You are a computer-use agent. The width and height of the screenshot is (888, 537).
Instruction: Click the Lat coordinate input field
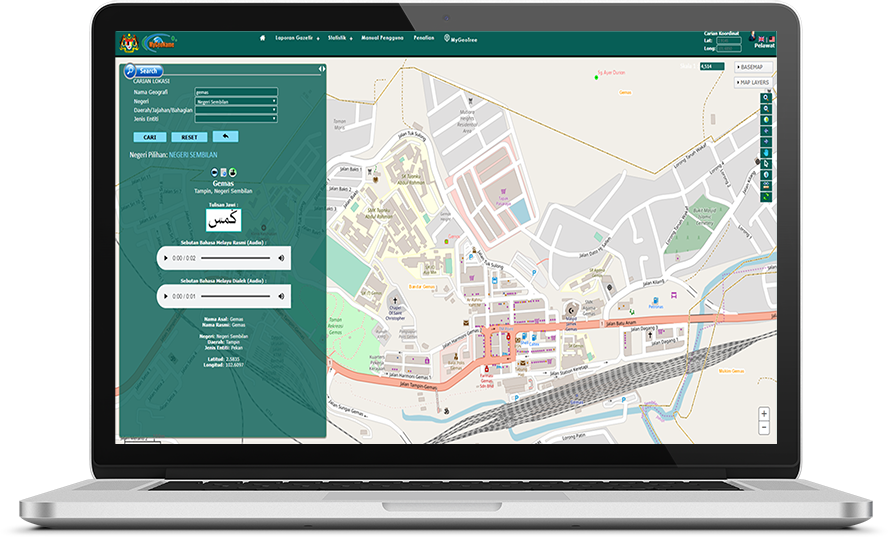pos(728,41)
